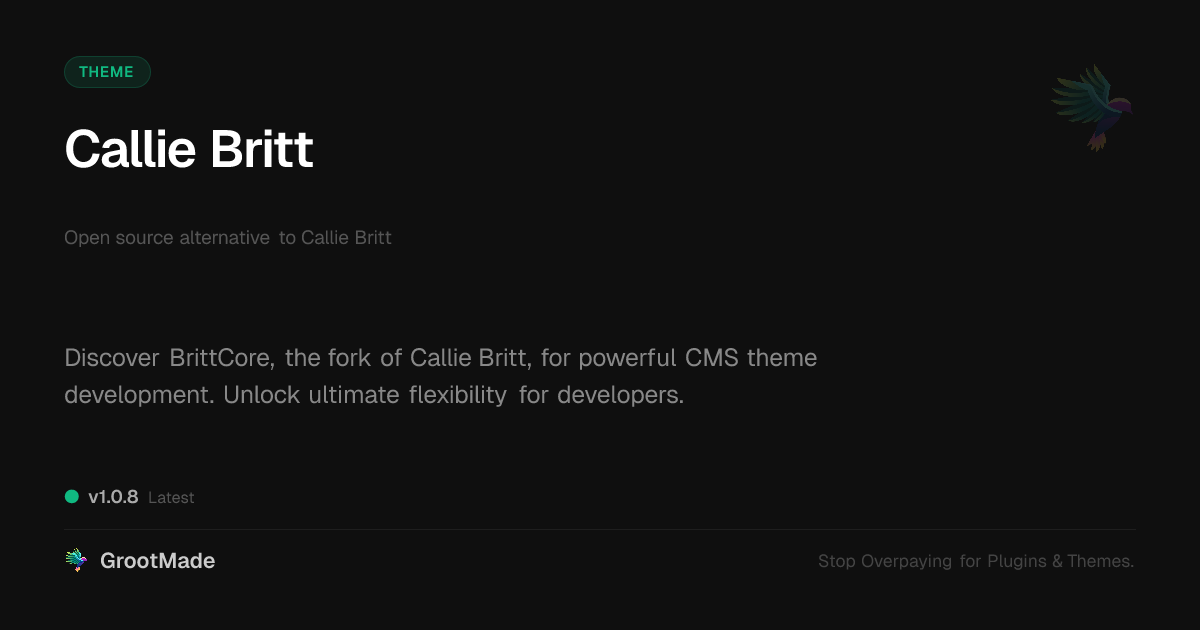
Task: Click the small GrootMade bird icon
Action: [x=76, y=561]
